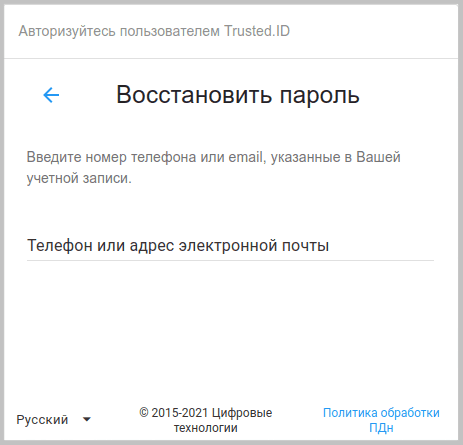Click the Восстановить пароль heading
Screen dimensions: 463x445
[x=238, y=95]
